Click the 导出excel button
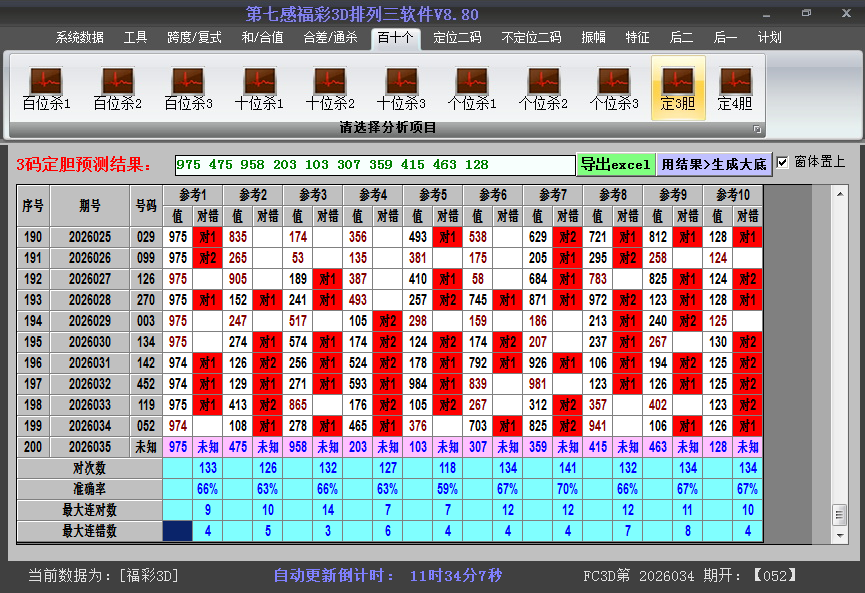 615,164
